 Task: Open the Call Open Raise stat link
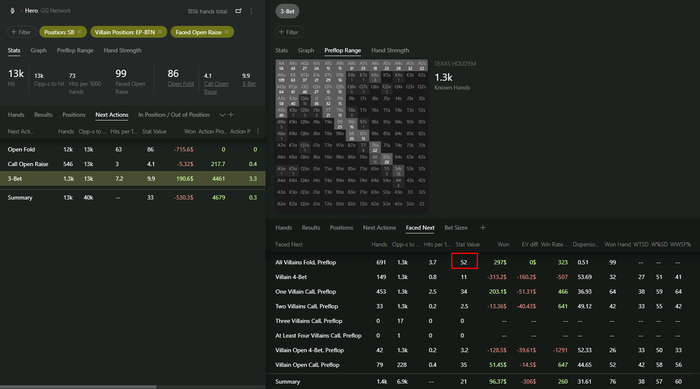point(216,88)
